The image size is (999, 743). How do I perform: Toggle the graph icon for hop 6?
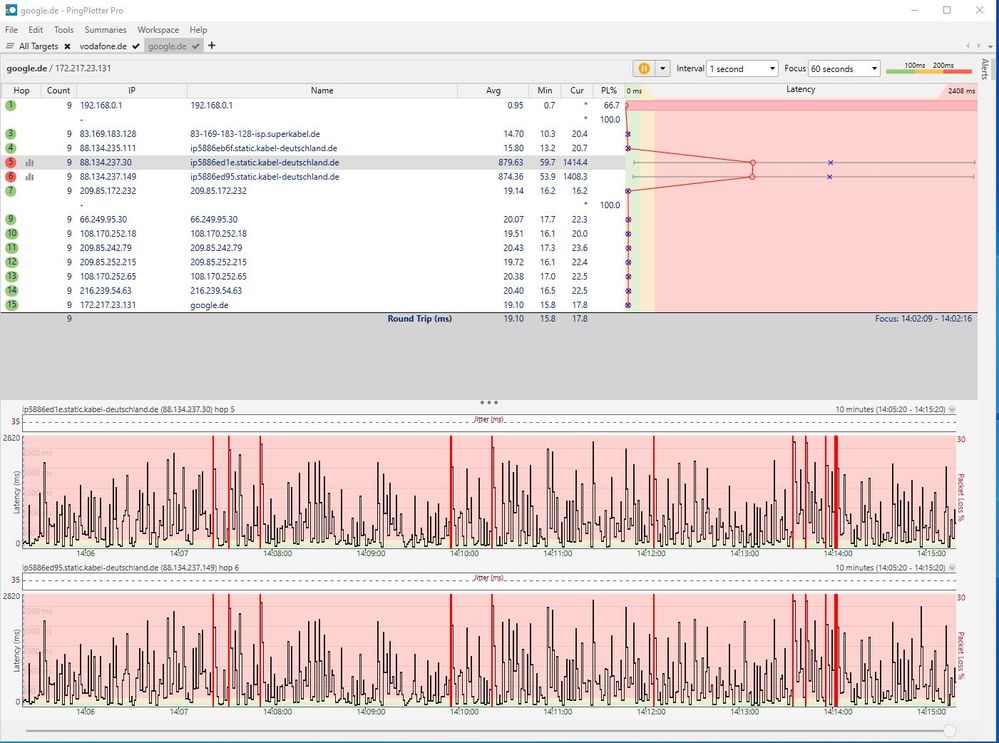[x=29, y=177]
